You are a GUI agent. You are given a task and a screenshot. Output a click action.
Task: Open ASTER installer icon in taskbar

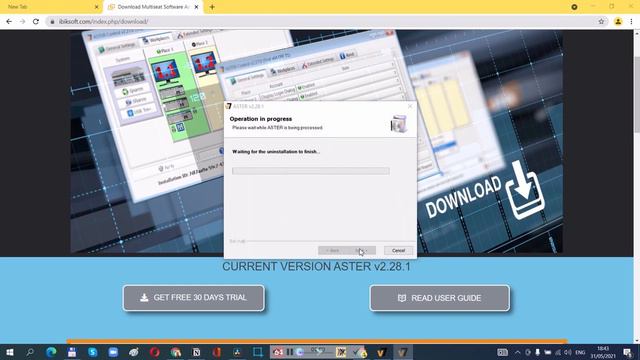pyautogui.click(x=402, y=352)
